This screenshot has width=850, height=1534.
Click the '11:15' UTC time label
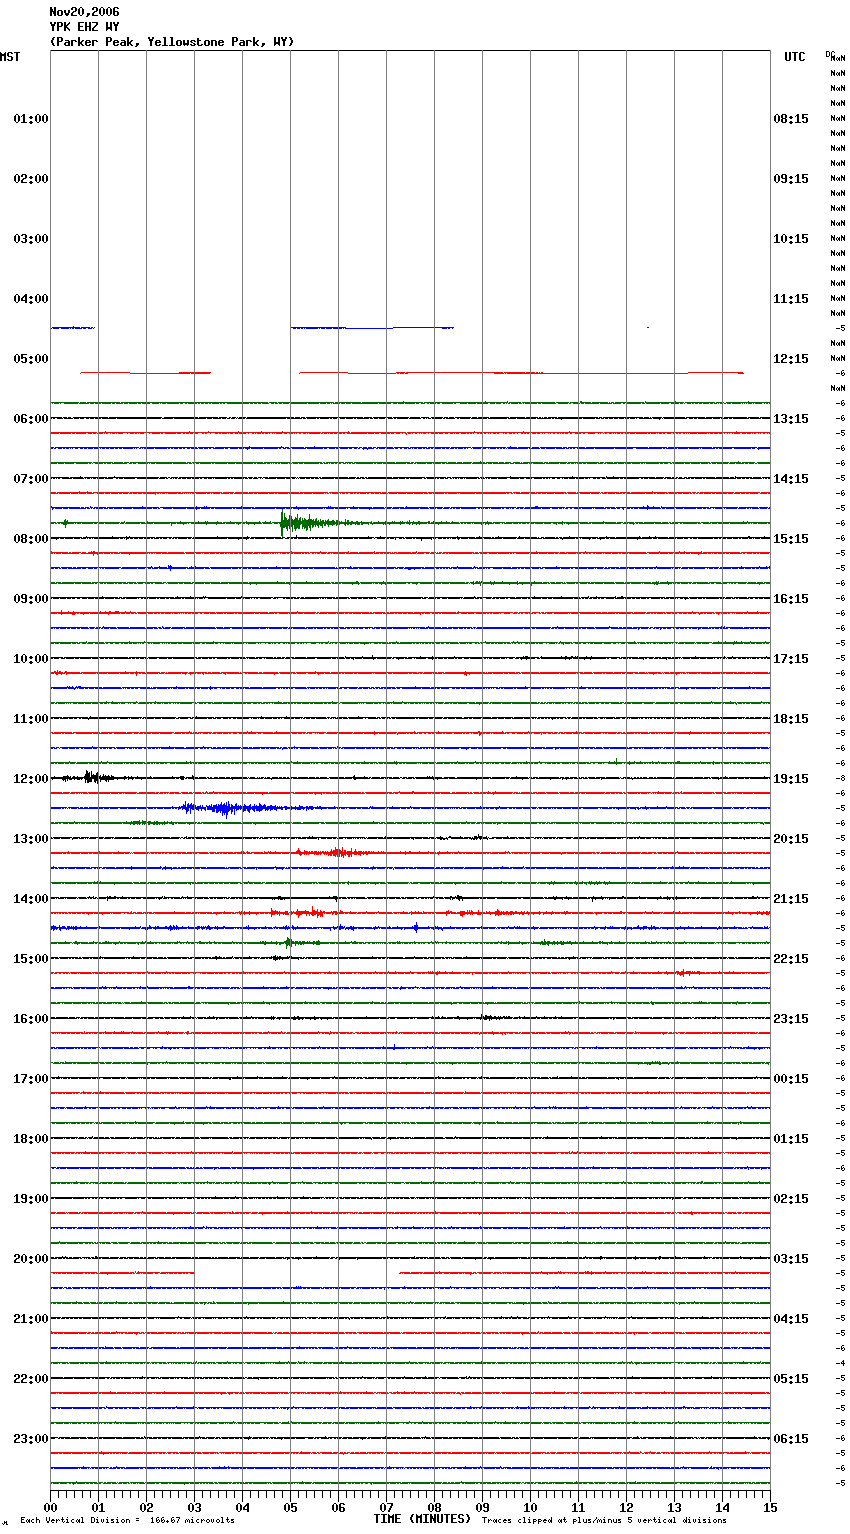791,299
